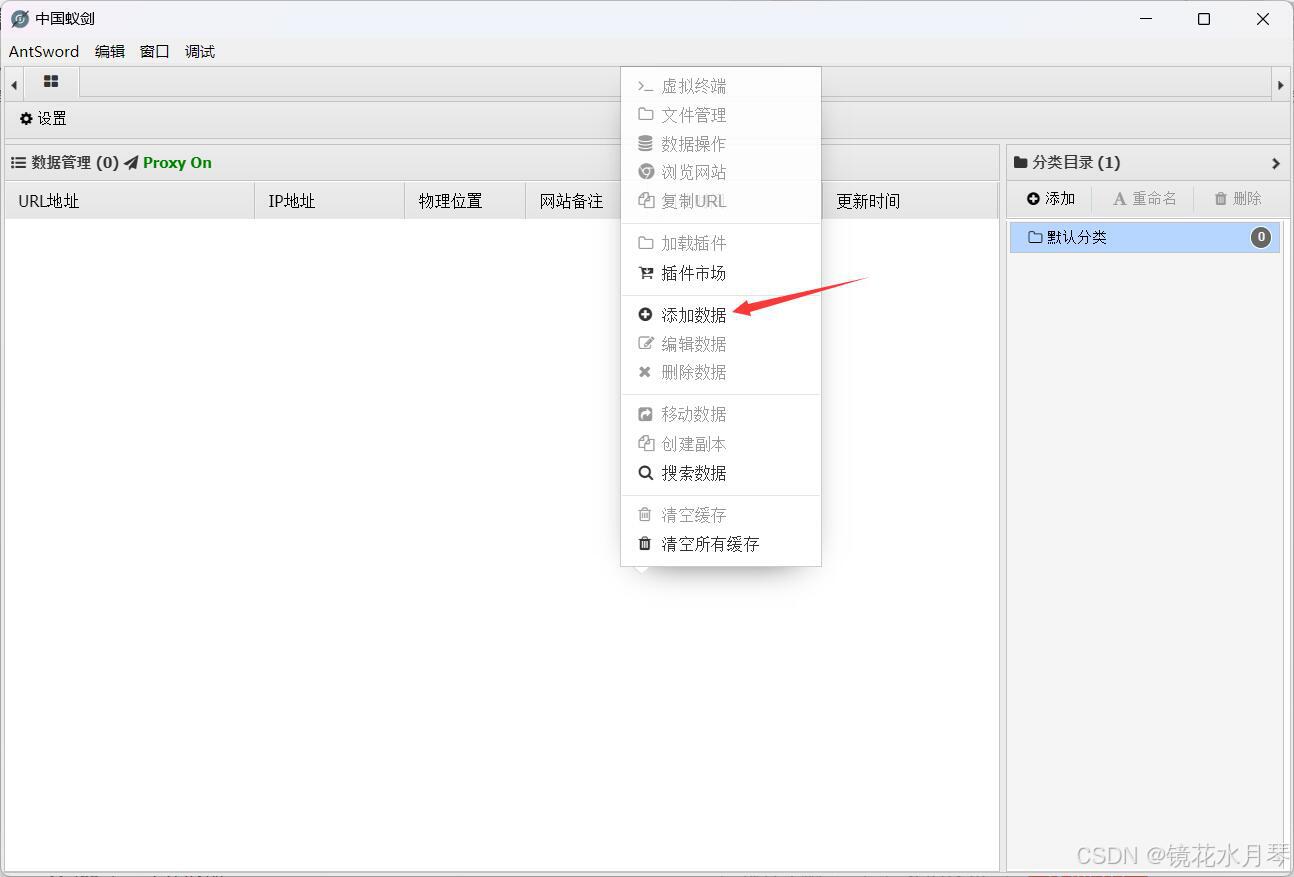Click the folder icon beside 加载插件
The image size is (1294, 877).
point(645,242)
